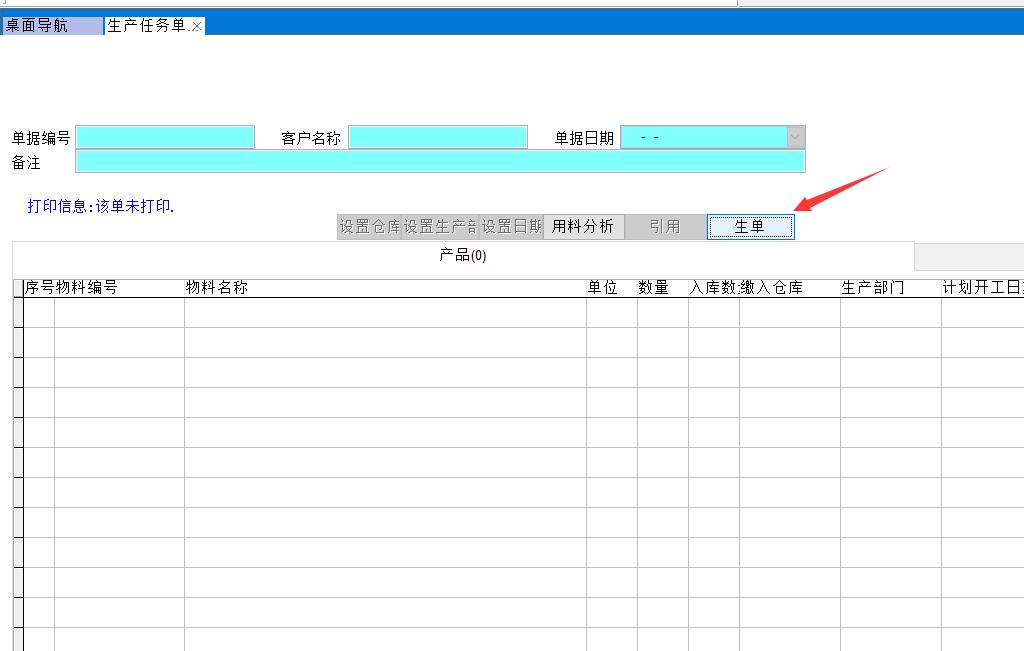Image resolution: width=1024 pixels, height=651 pixels.
Task: Click the 单据编号 input field
Action: tap(165, 138)
